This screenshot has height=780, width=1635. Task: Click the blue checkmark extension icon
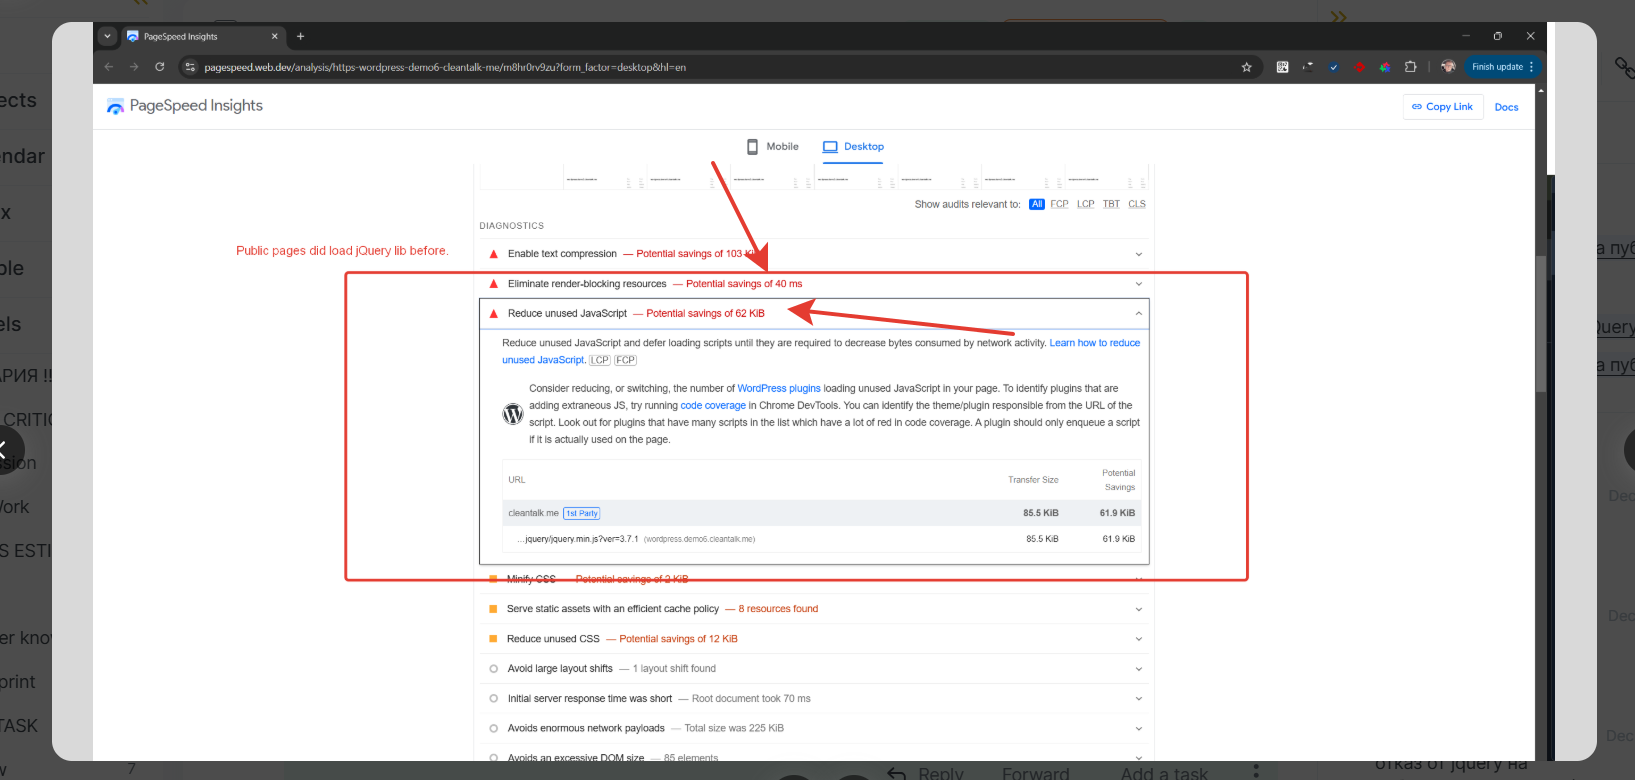[1333, 67]
